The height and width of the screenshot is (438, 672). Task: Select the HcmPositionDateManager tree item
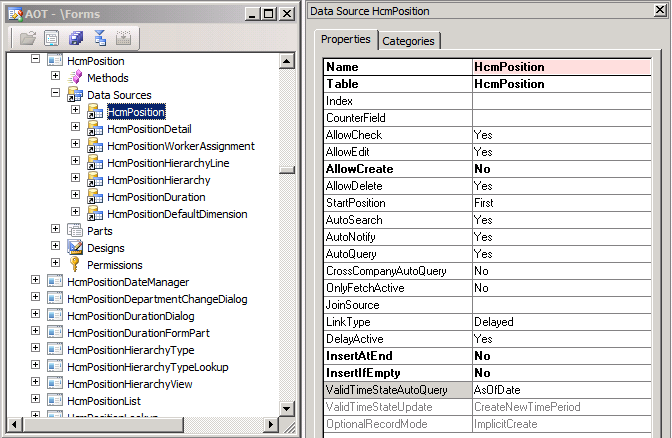pos(128,282)
